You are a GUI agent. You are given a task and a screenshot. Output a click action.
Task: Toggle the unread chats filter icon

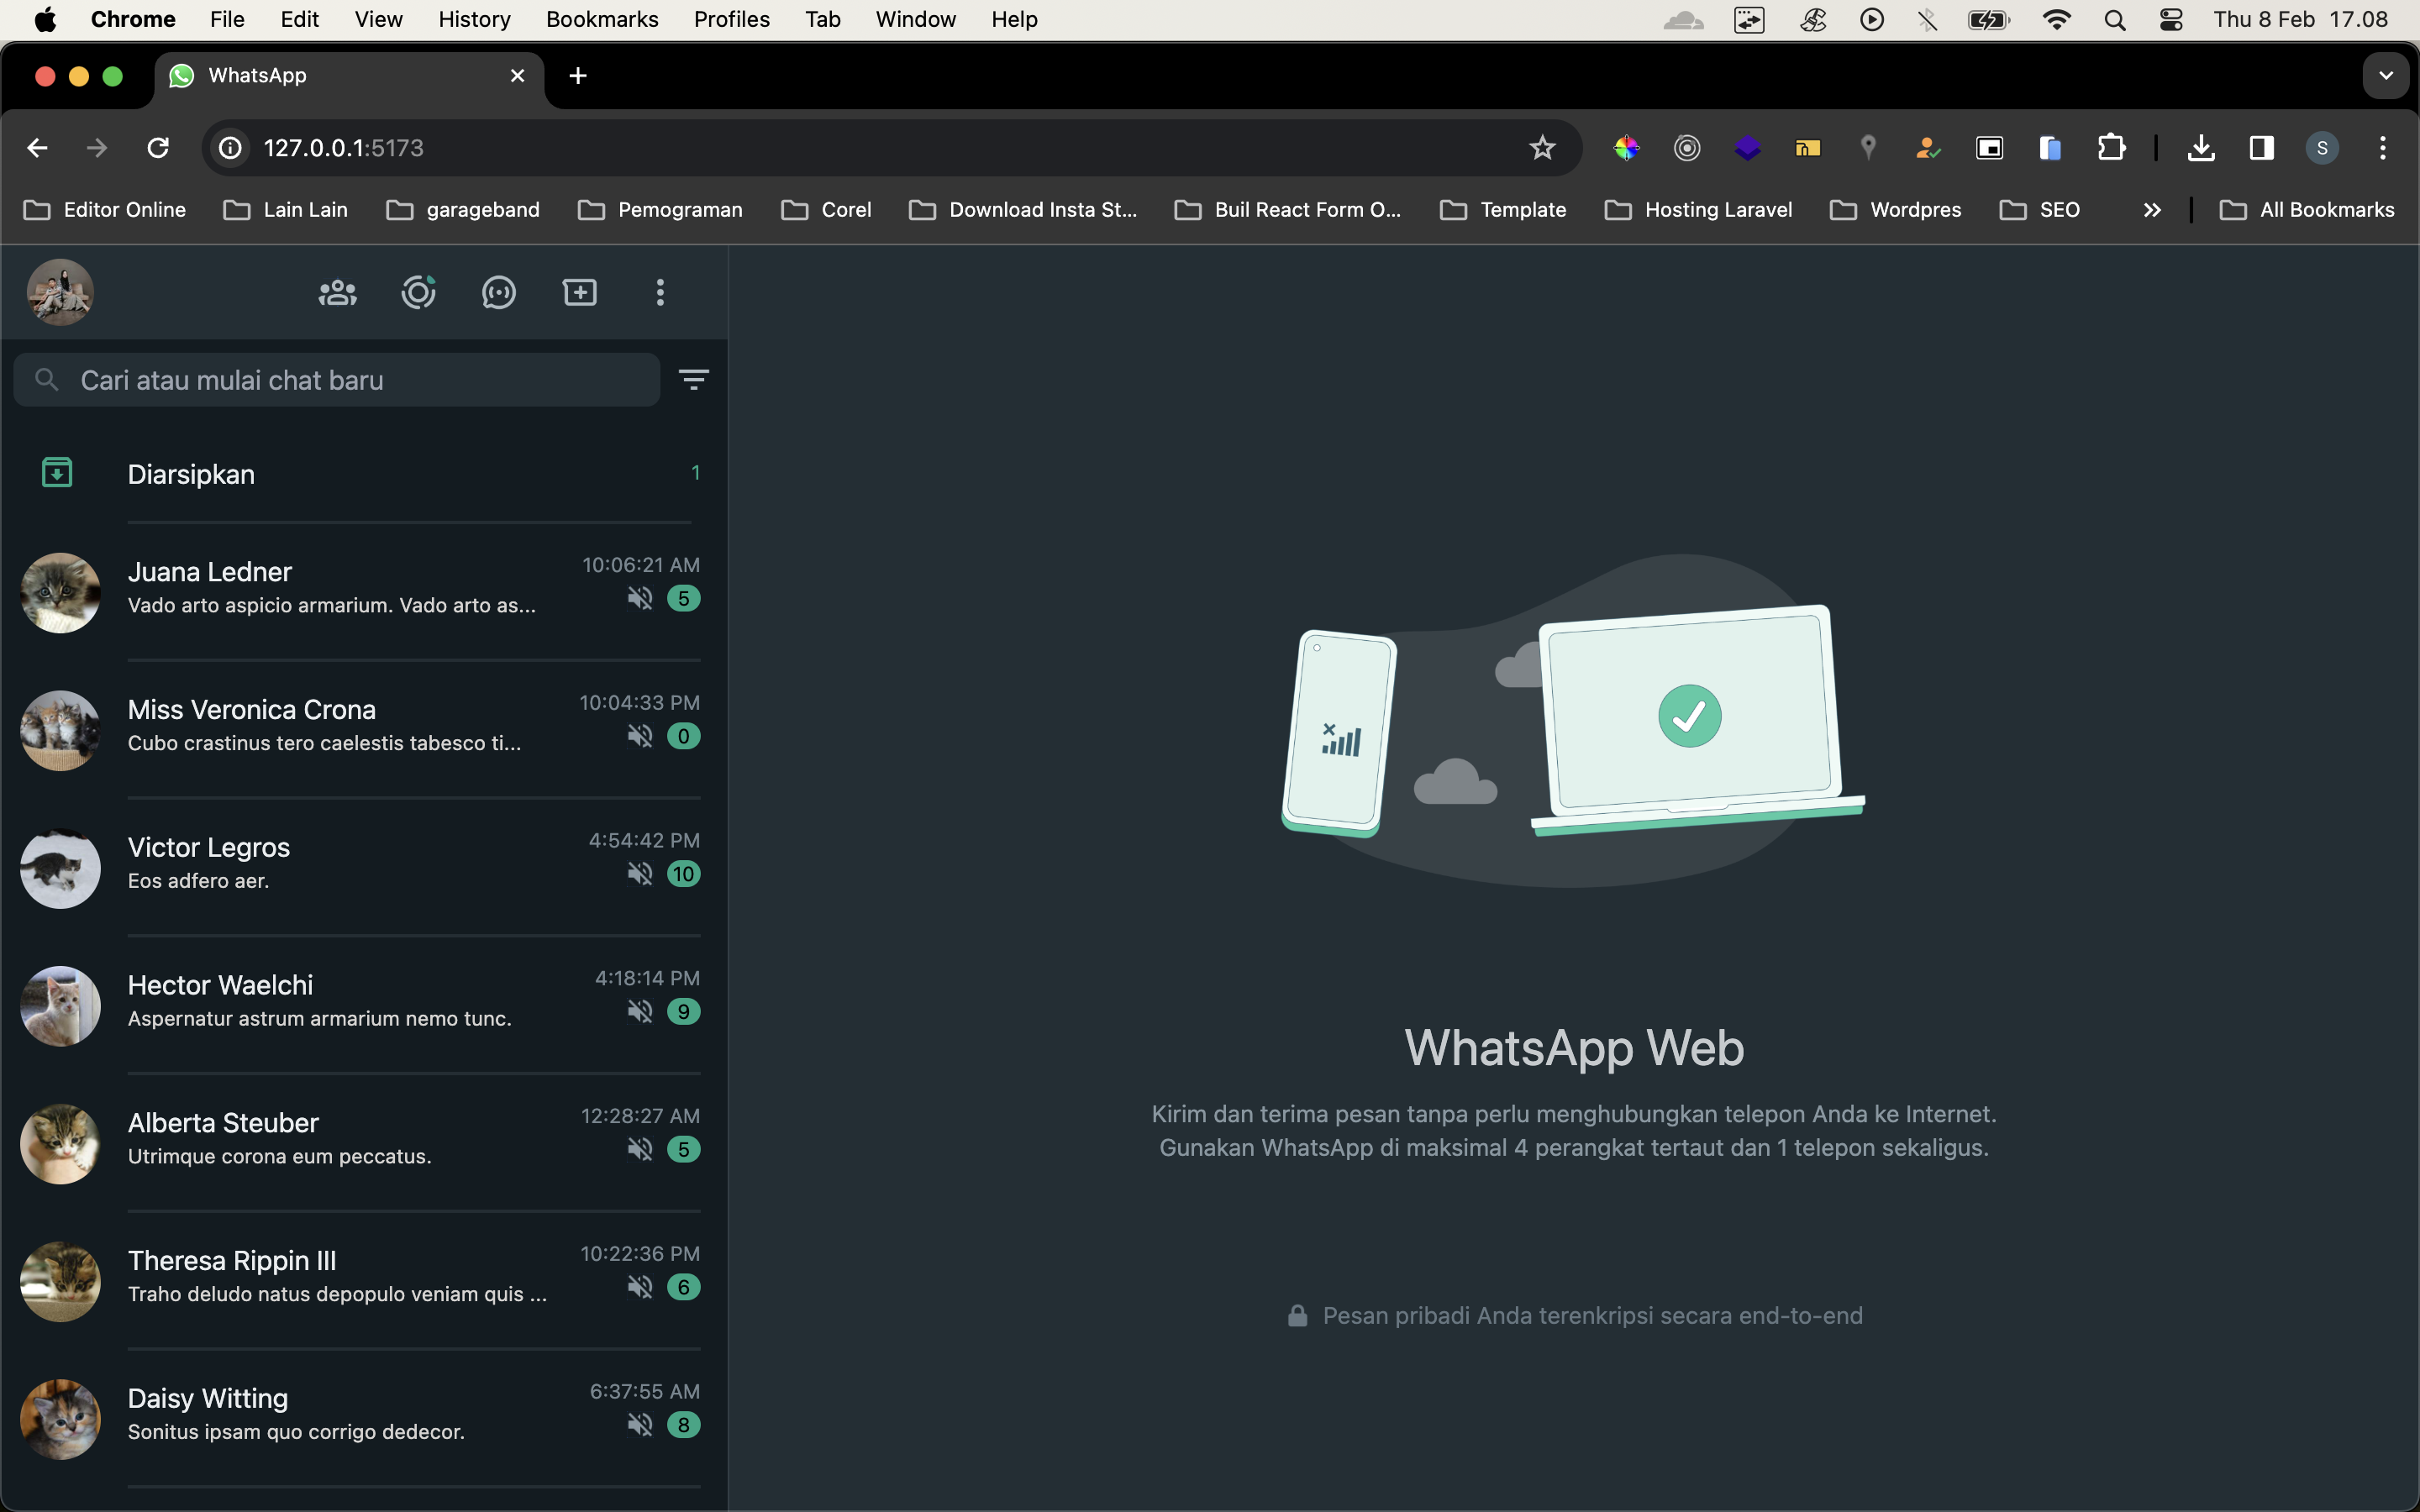(x=693, y=379)
